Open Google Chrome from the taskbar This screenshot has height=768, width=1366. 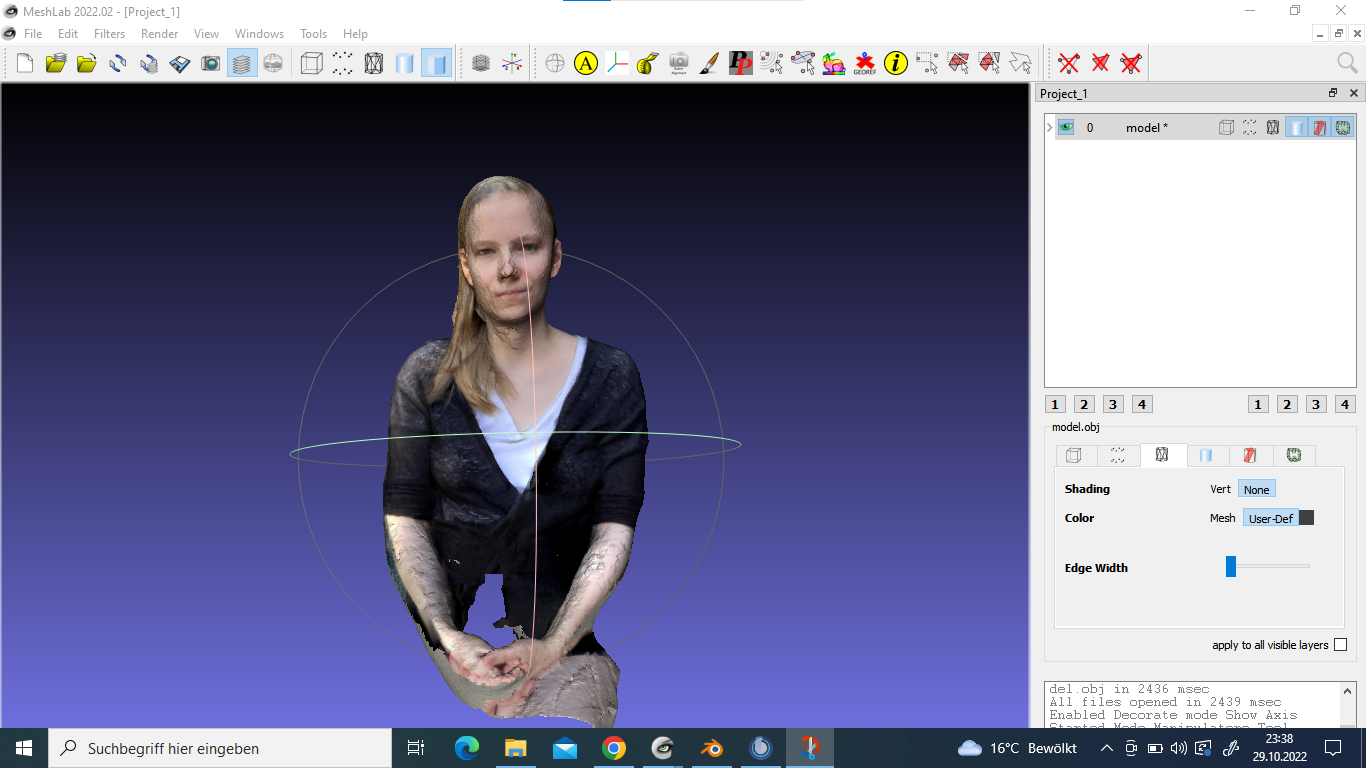tap(614, 748)
